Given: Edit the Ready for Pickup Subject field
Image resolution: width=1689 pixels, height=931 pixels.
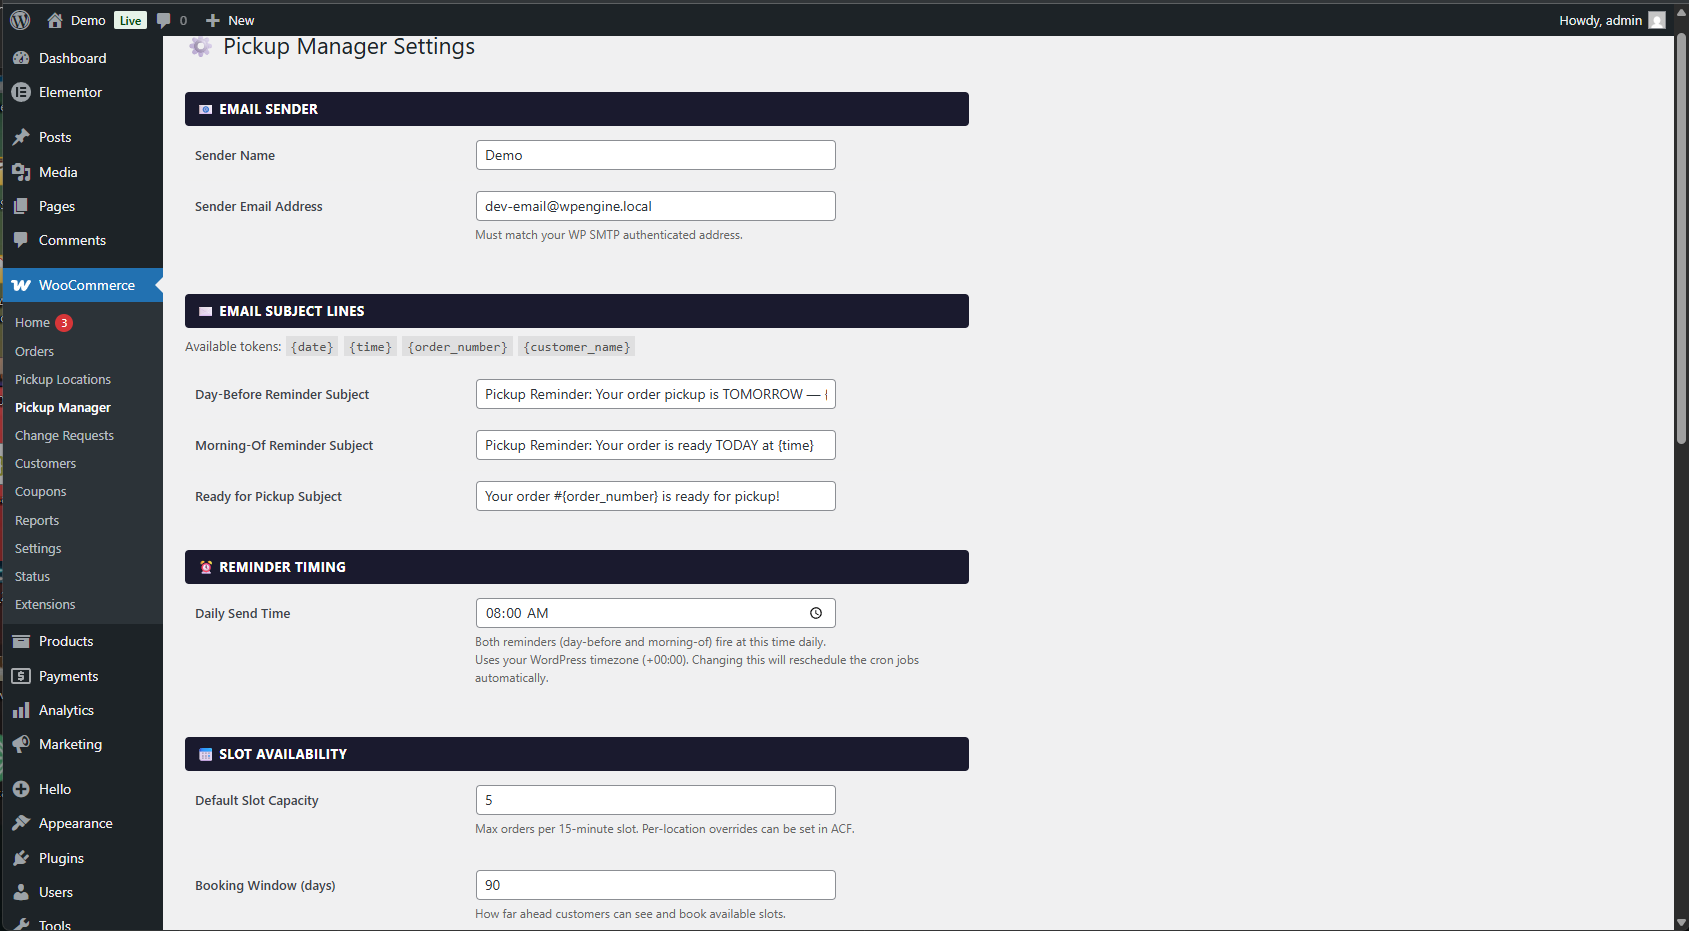Looking at the screenshot, I should pos(656,496).
